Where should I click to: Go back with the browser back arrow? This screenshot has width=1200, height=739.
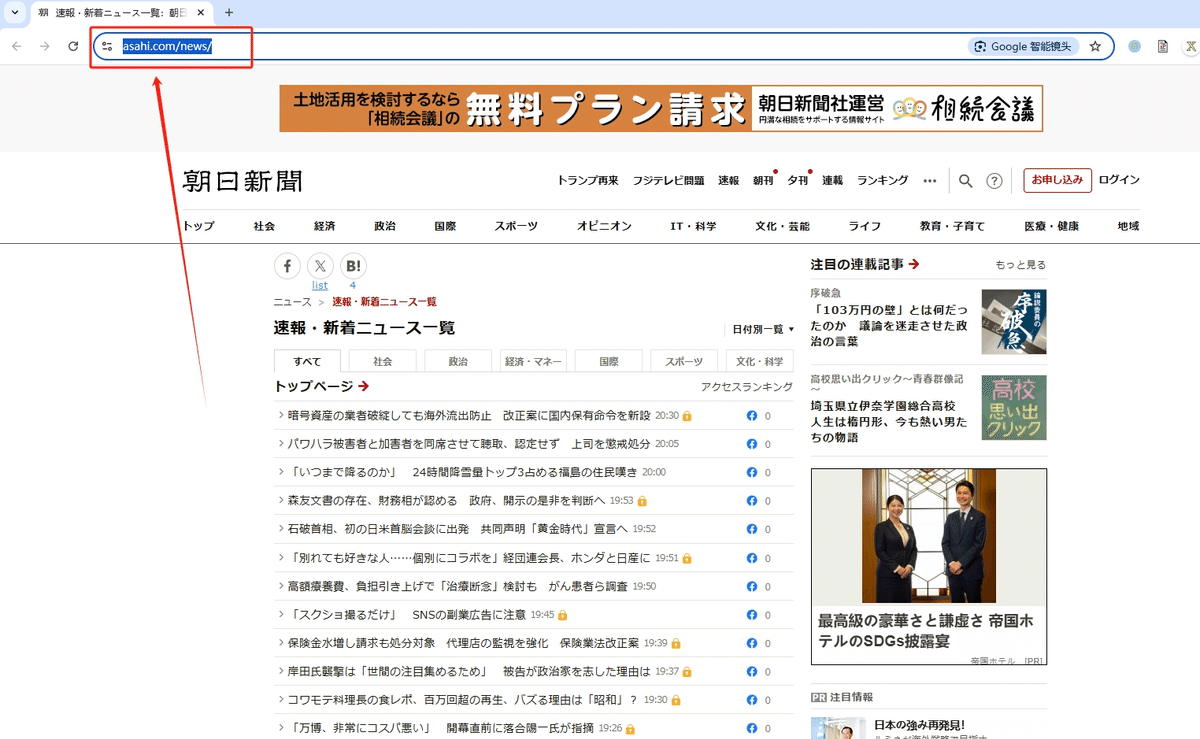(x=17, y=46)
